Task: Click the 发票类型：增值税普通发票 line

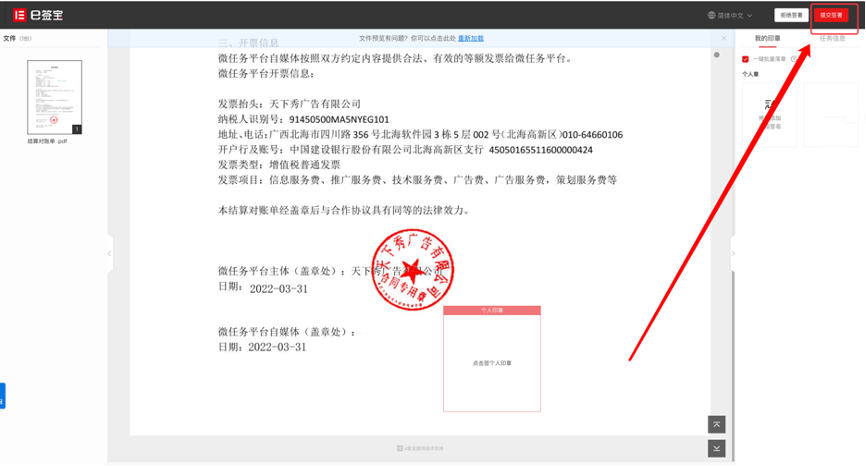Action: (x=279, y=165)
